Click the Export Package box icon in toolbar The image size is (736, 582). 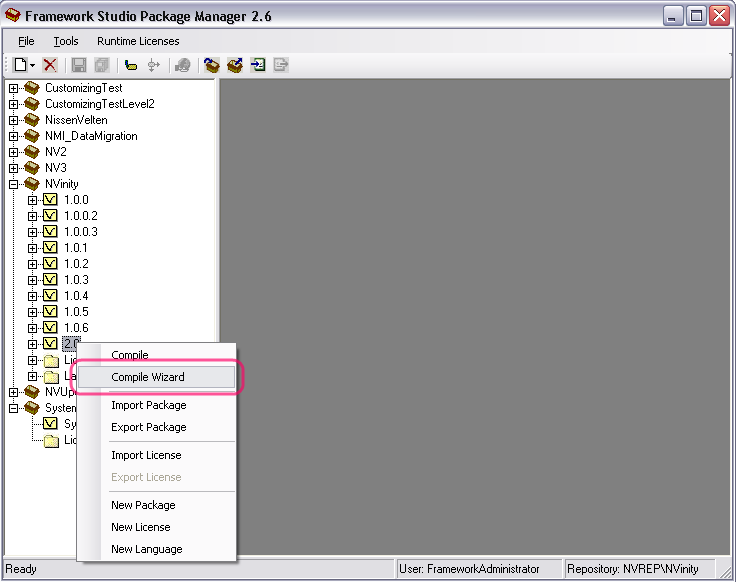(235, 65)
